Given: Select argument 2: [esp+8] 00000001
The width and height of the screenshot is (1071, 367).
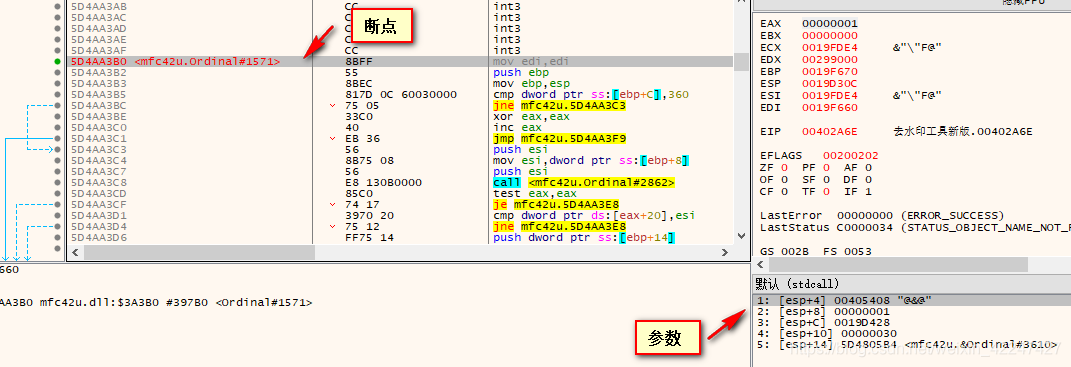Looking at the screenshot, I should tap(912, 311).
